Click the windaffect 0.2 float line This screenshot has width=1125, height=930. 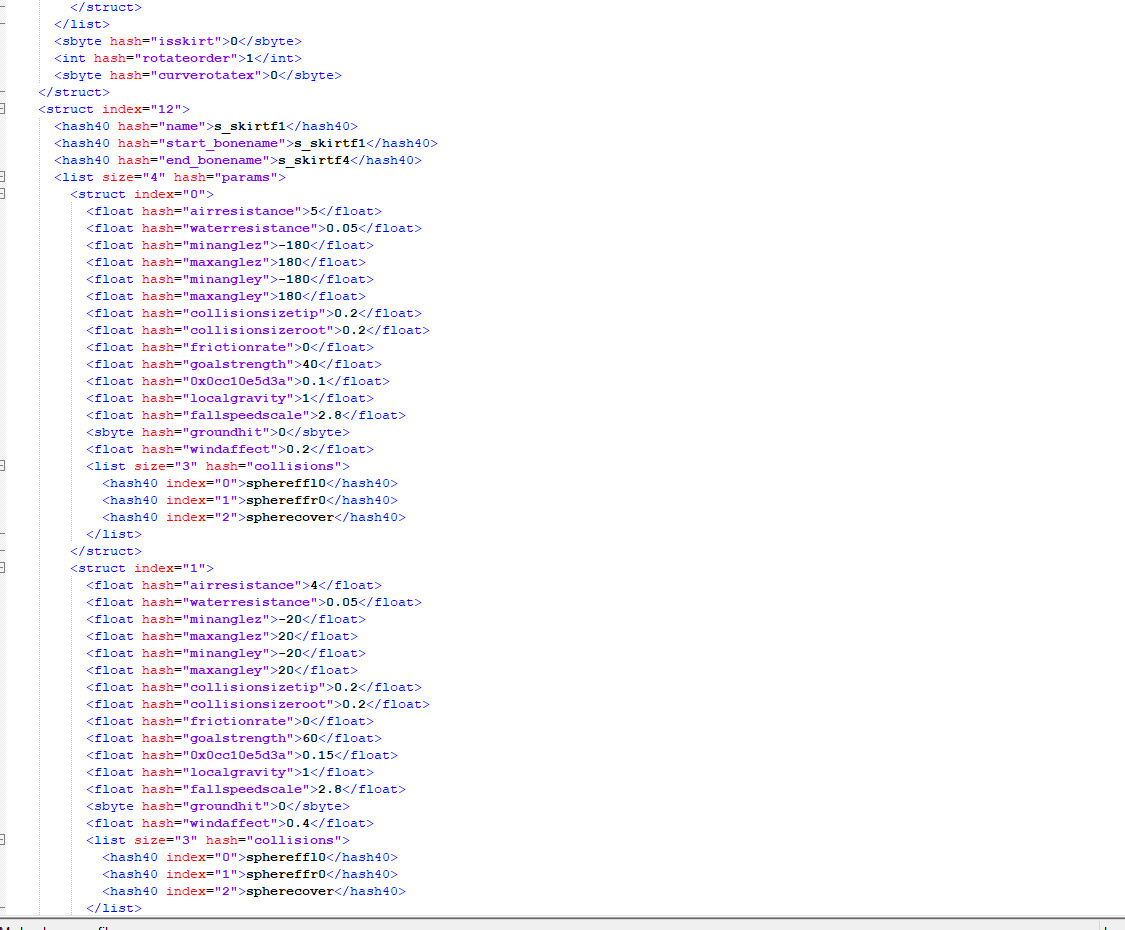click(x=229, y=449)
